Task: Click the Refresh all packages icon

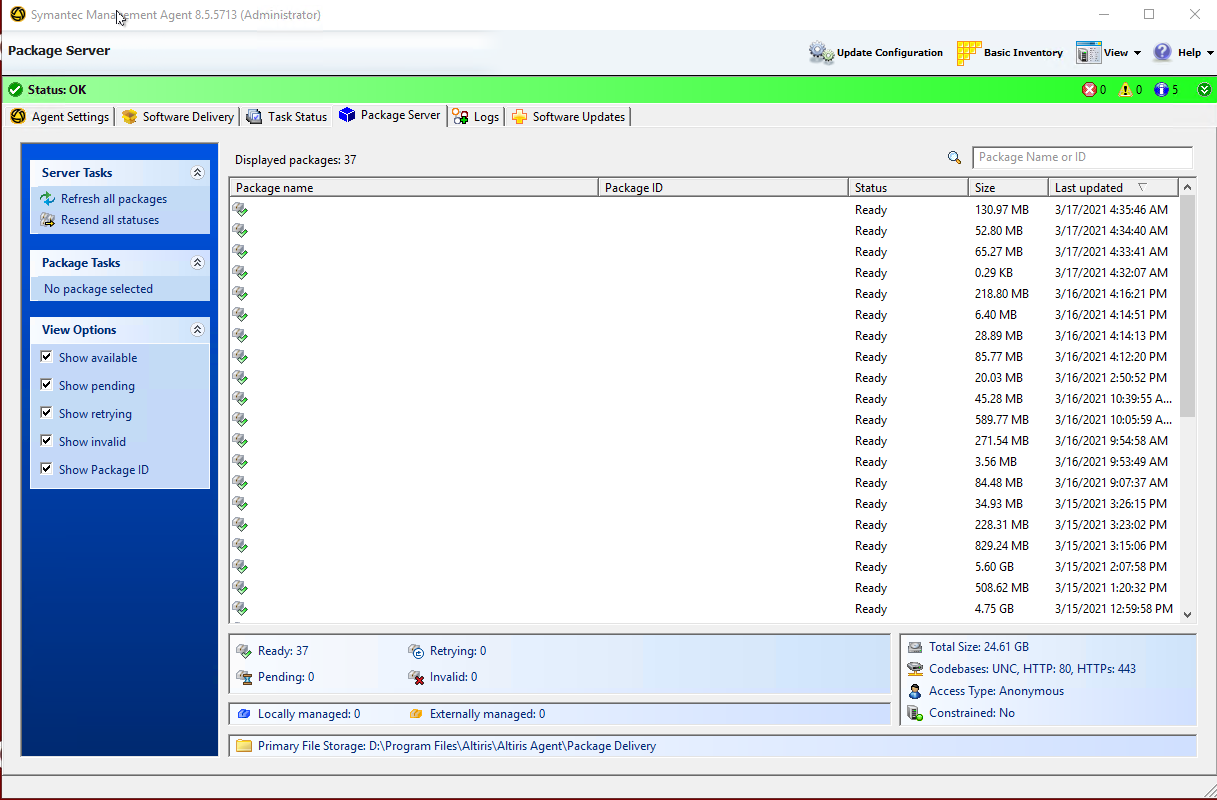Action: coord(47,199)
